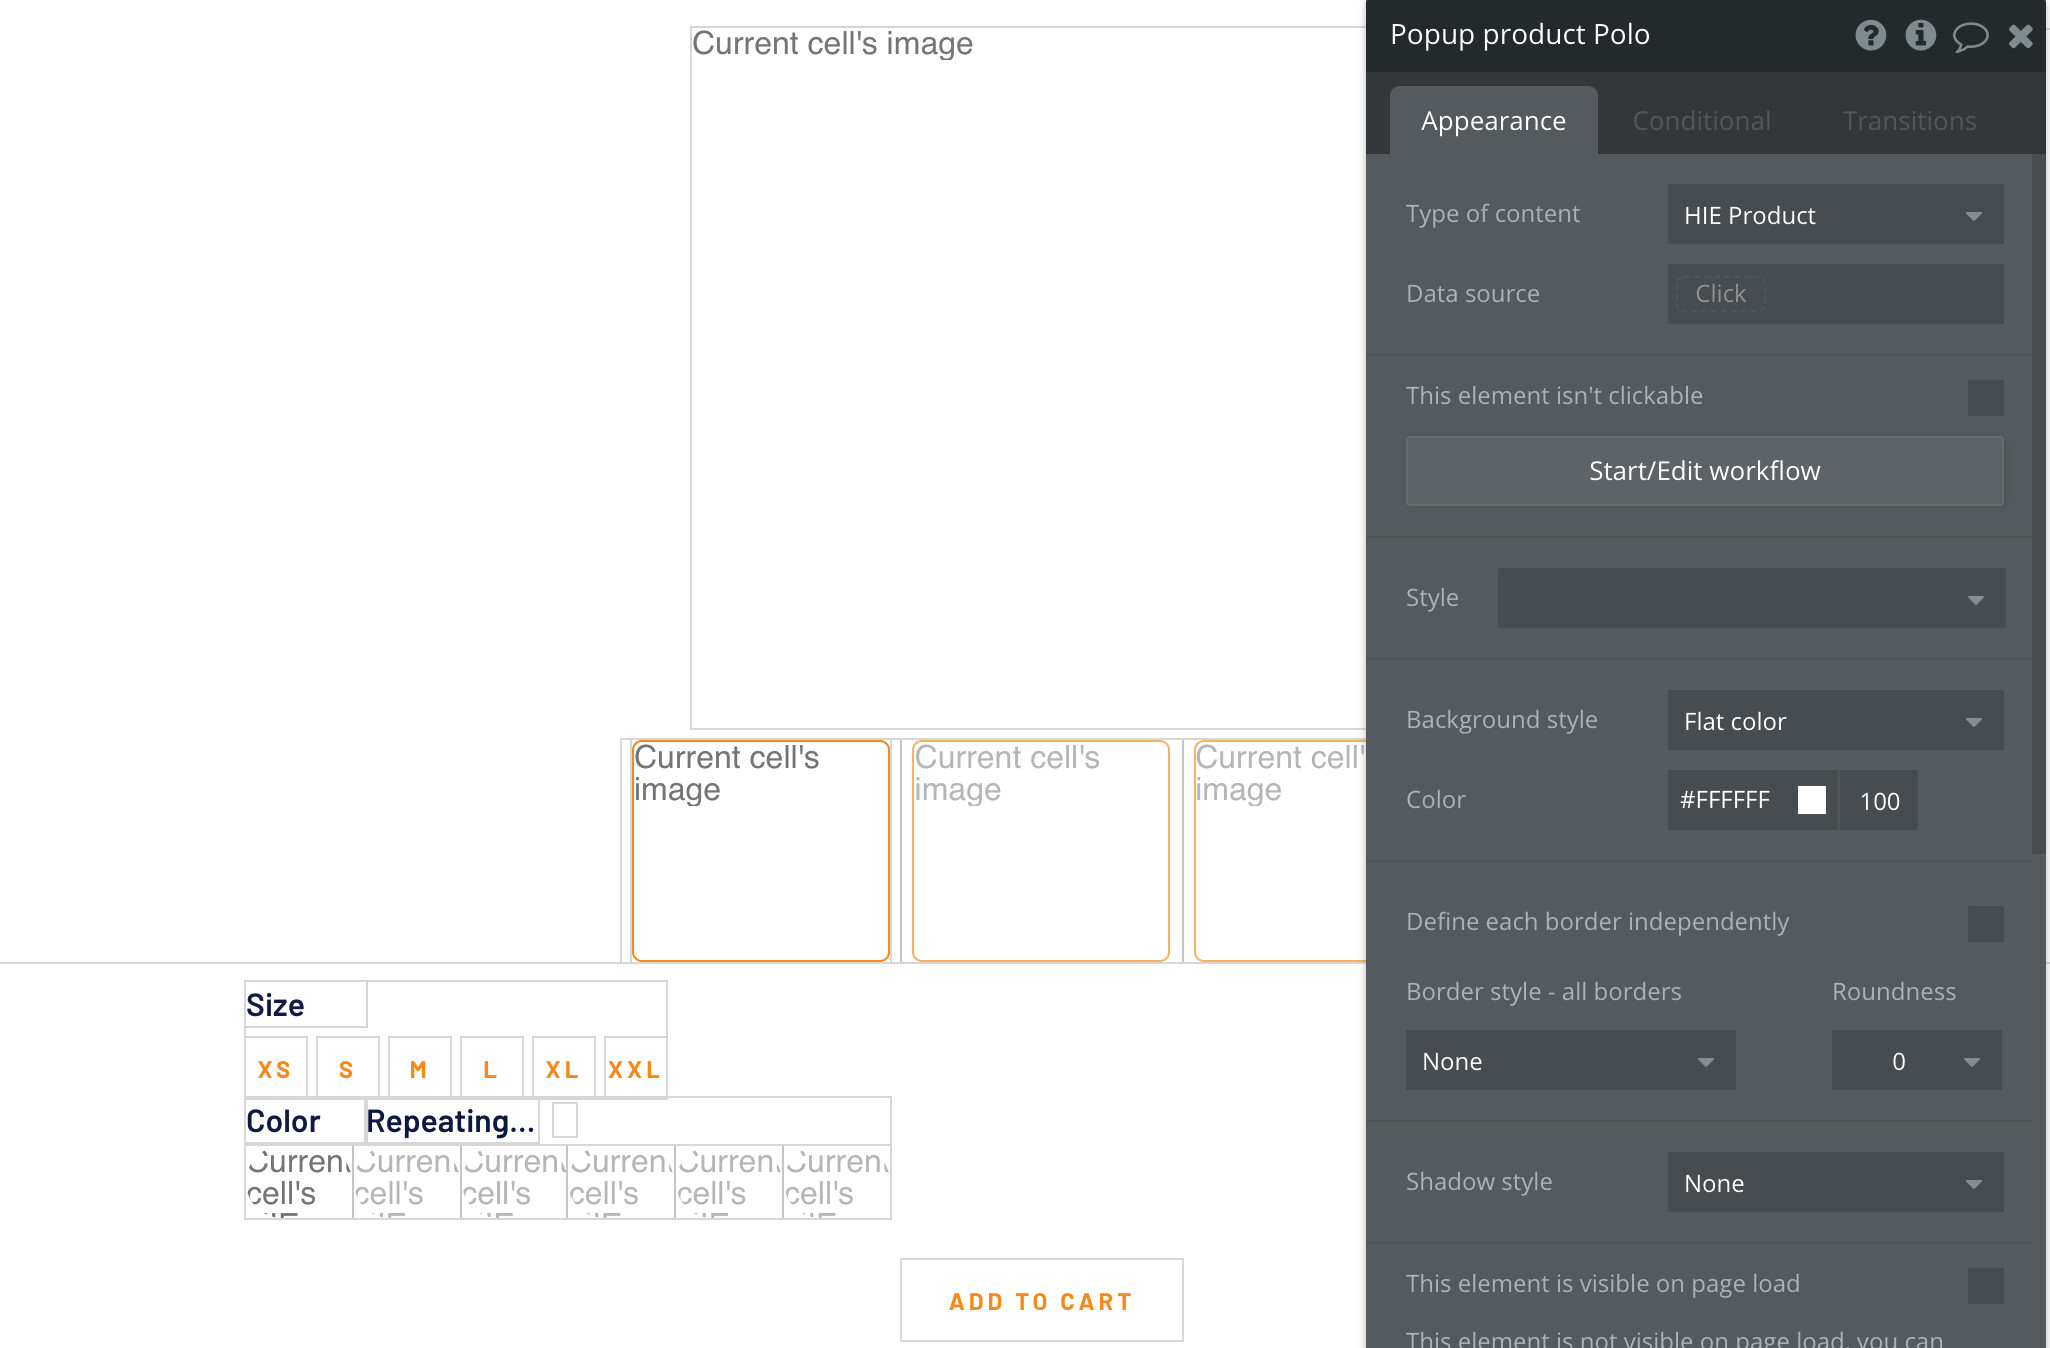Viewport: 2050px width, 1348px height.
Task: Open the white color swatch picker
Action: pos(1811,800)
